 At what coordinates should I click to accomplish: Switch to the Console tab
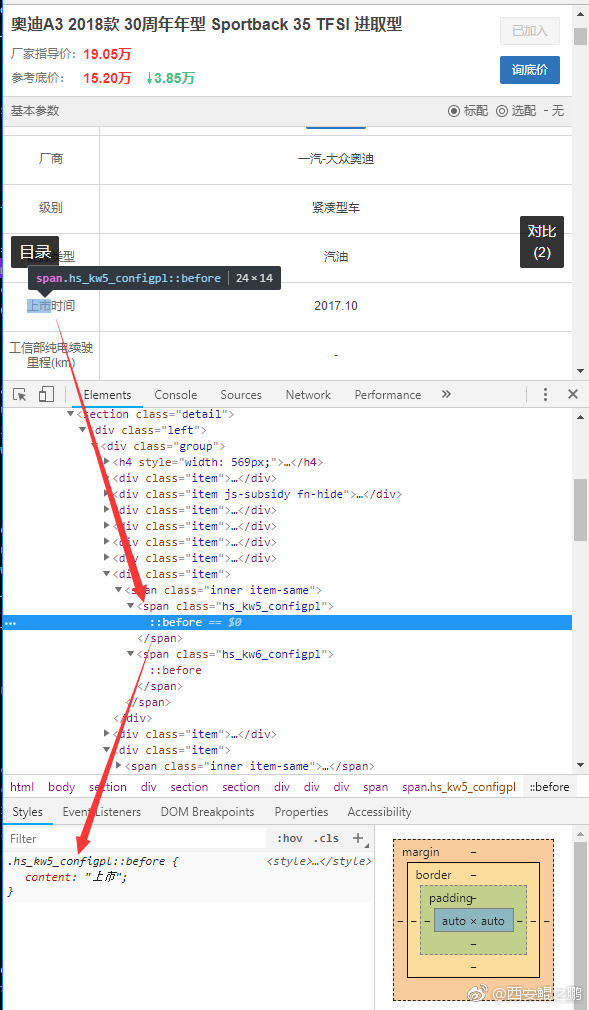click(x=175, y=395)
